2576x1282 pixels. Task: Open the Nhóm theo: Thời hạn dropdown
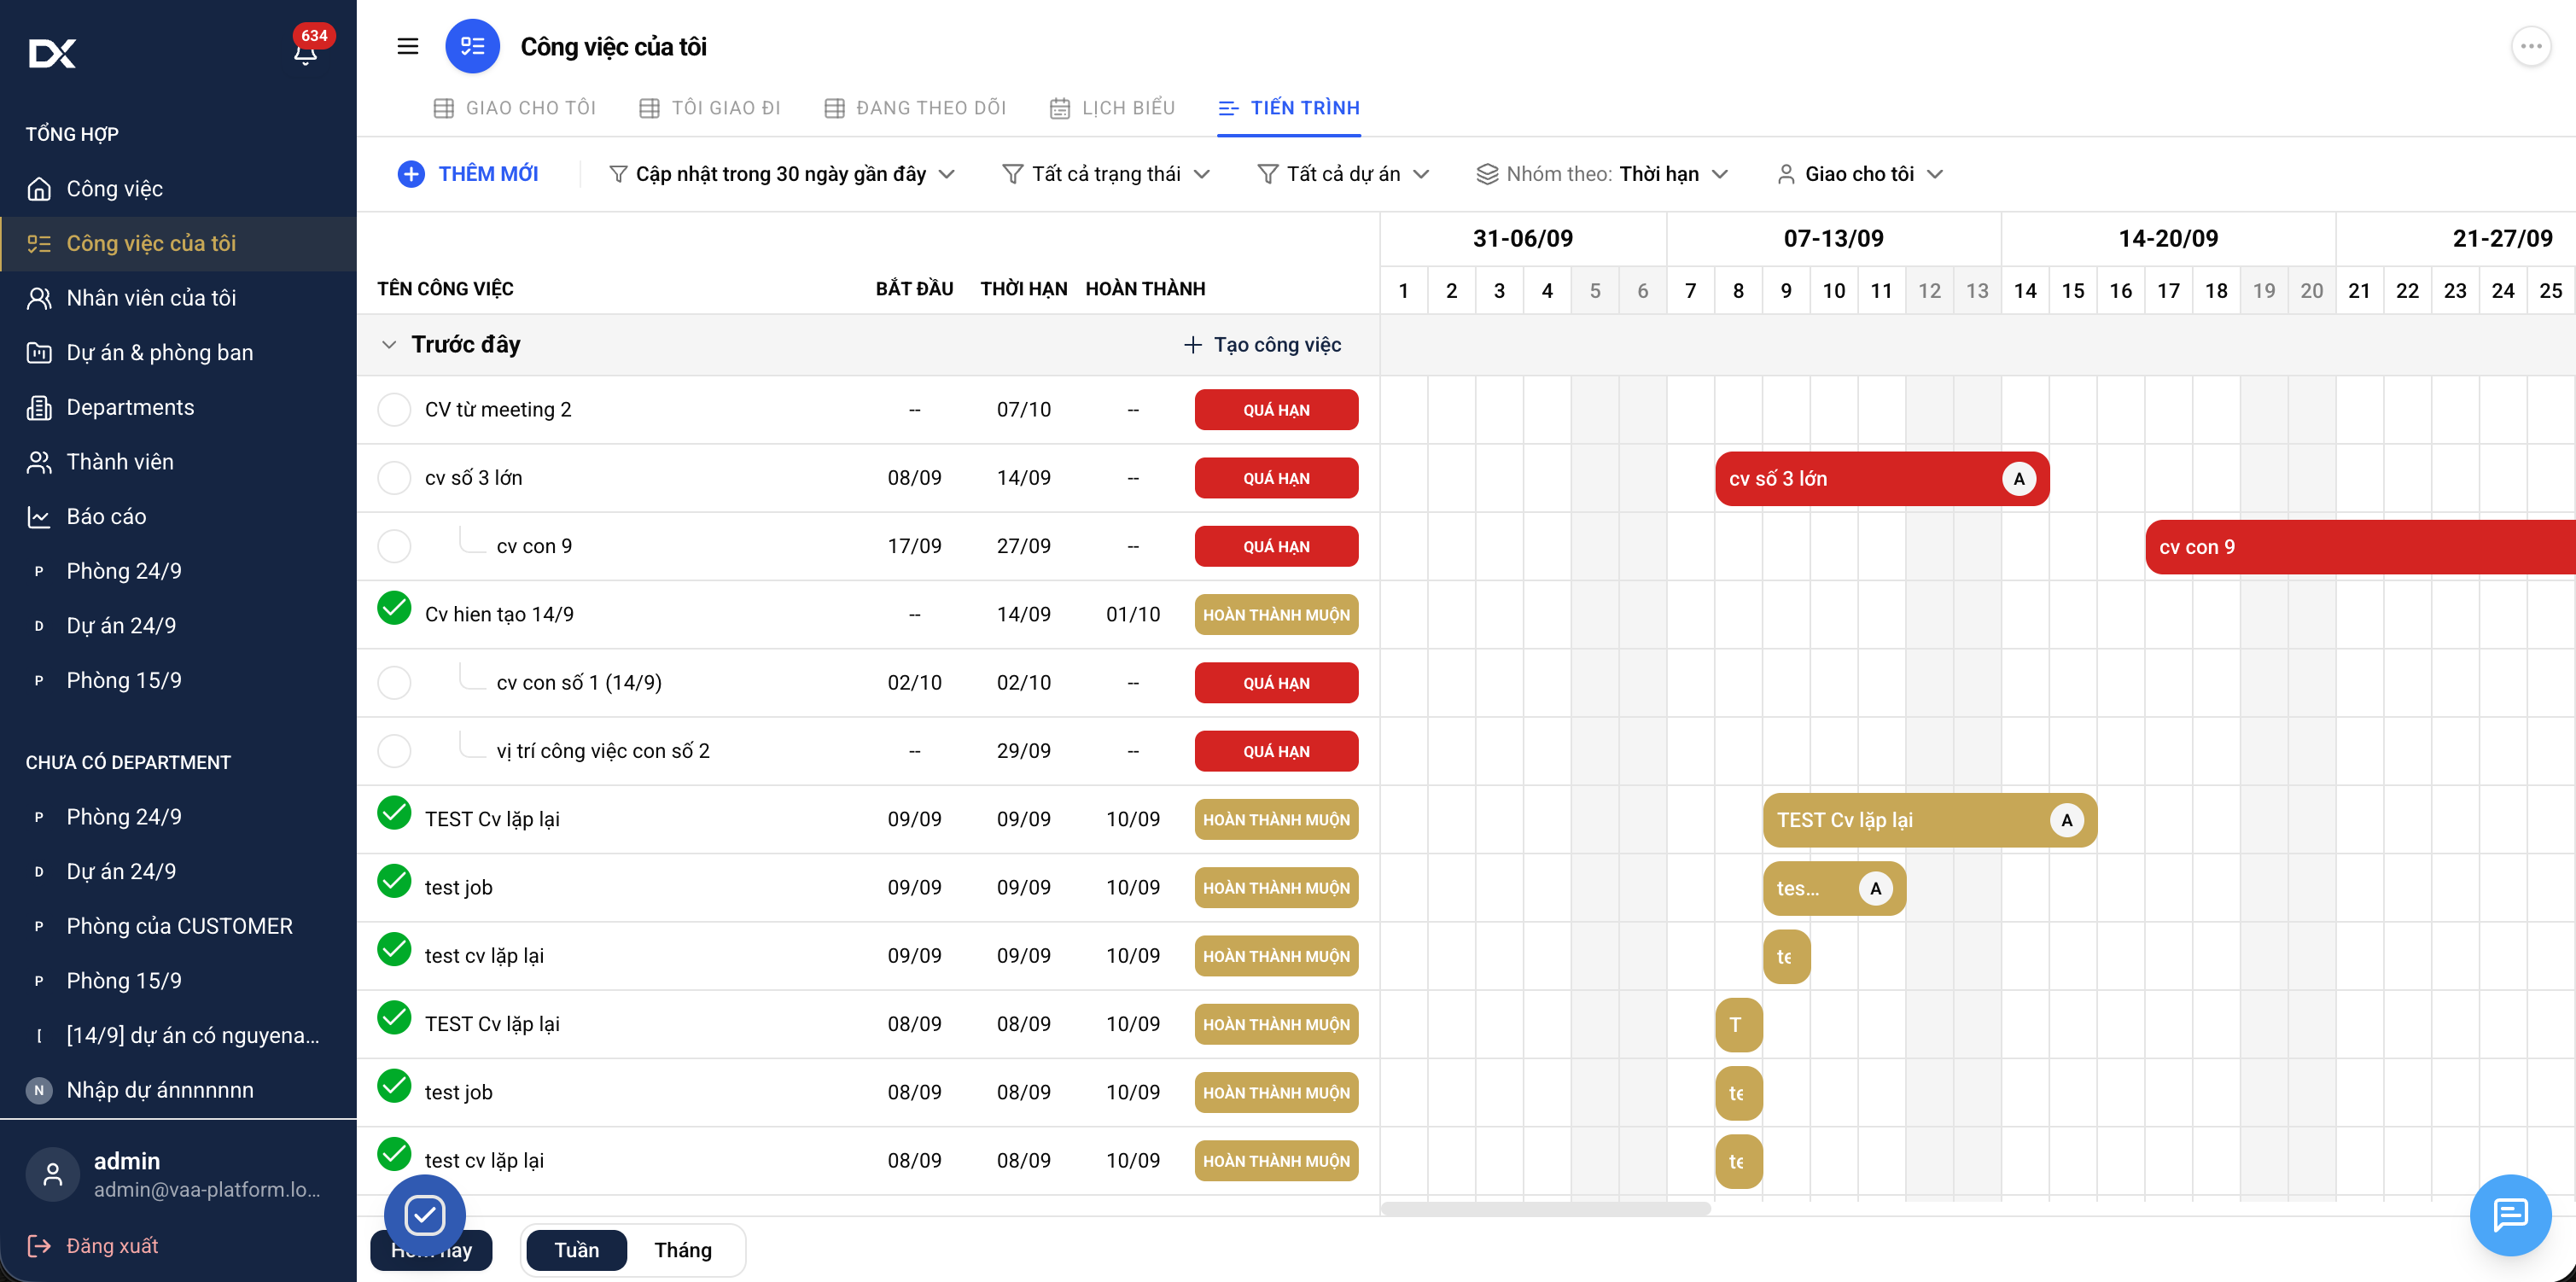click(1602, 174)
